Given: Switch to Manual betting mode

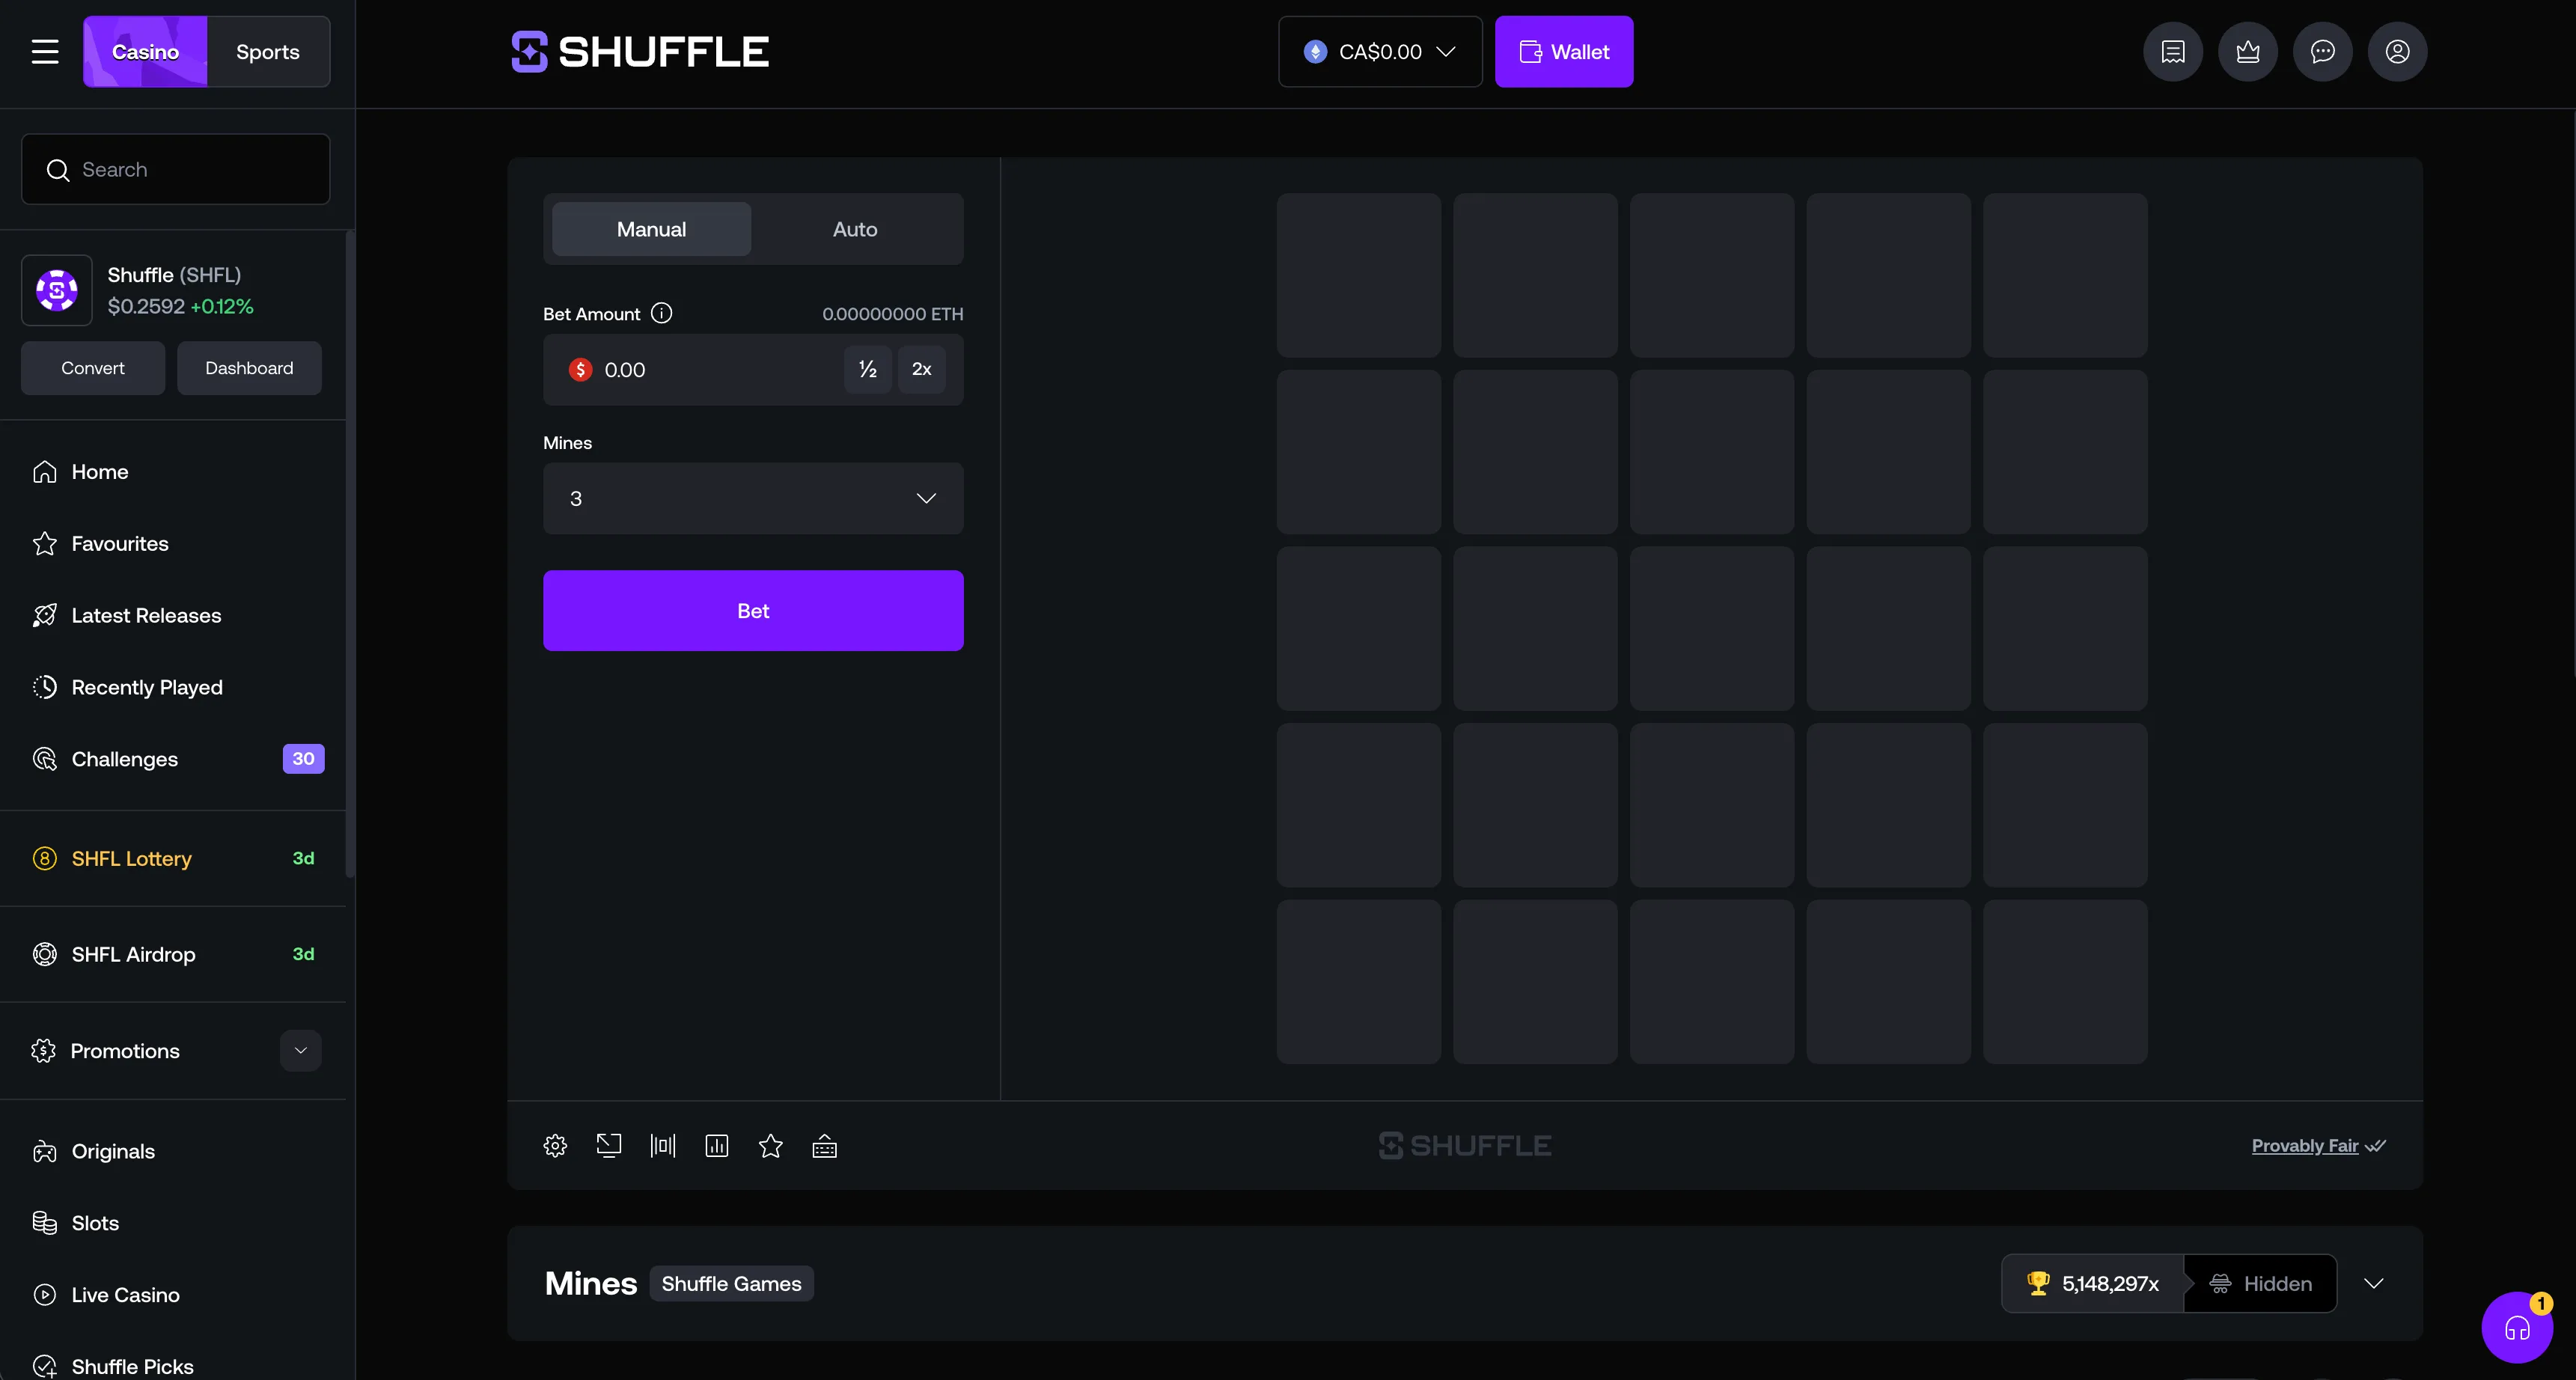Looking at the screenshot, I should point(651,229).
